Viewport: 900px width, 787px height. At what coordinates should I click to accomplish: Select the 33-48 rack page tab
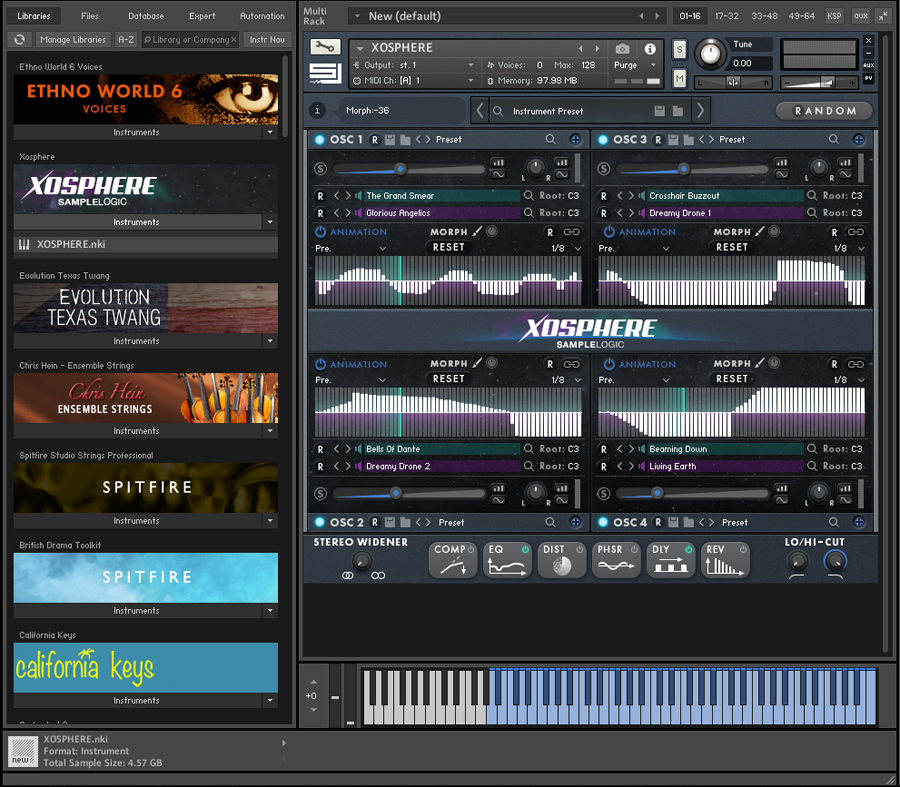click(765, 16)
